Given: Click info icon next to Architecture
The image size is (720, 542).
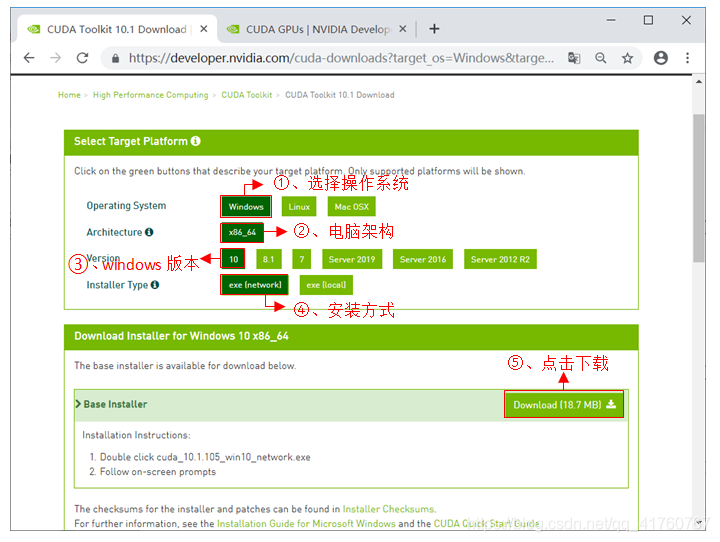Looking at the screenshot, I should [x=149, y=232].
